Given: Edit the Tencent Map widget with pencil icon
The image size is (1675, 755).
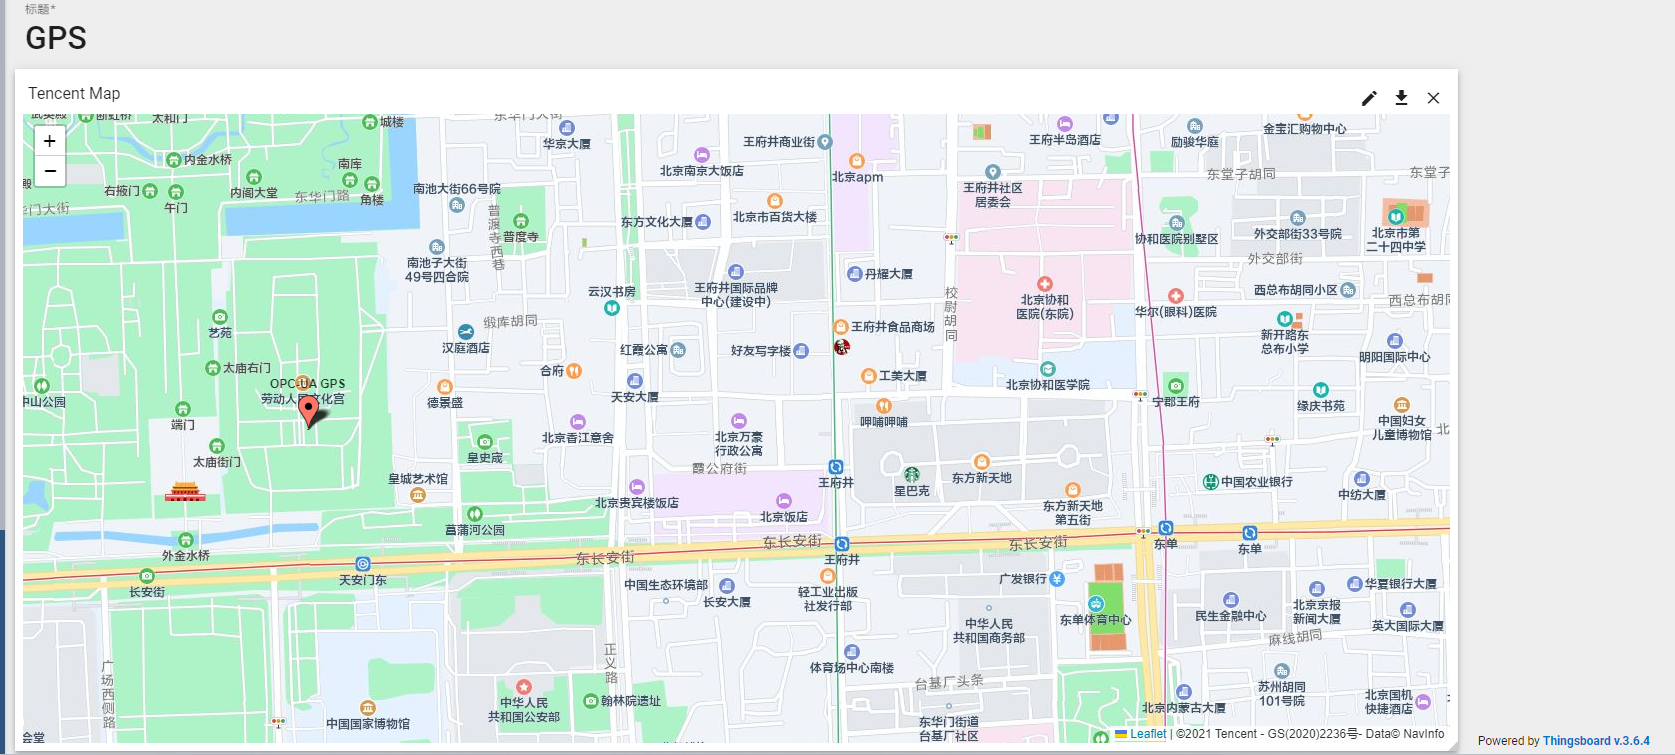Looking at the screenshot, I should point(1369,98).
